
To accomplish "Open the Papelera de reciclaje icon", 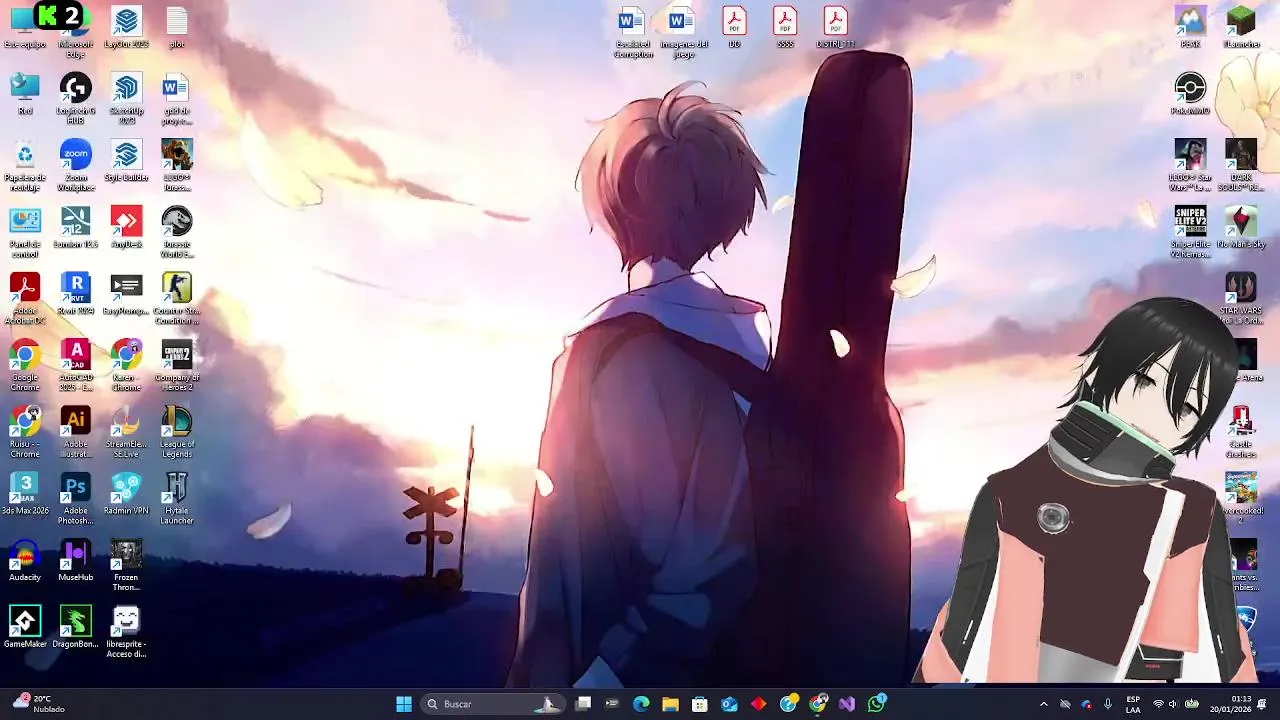I will 25,166.
